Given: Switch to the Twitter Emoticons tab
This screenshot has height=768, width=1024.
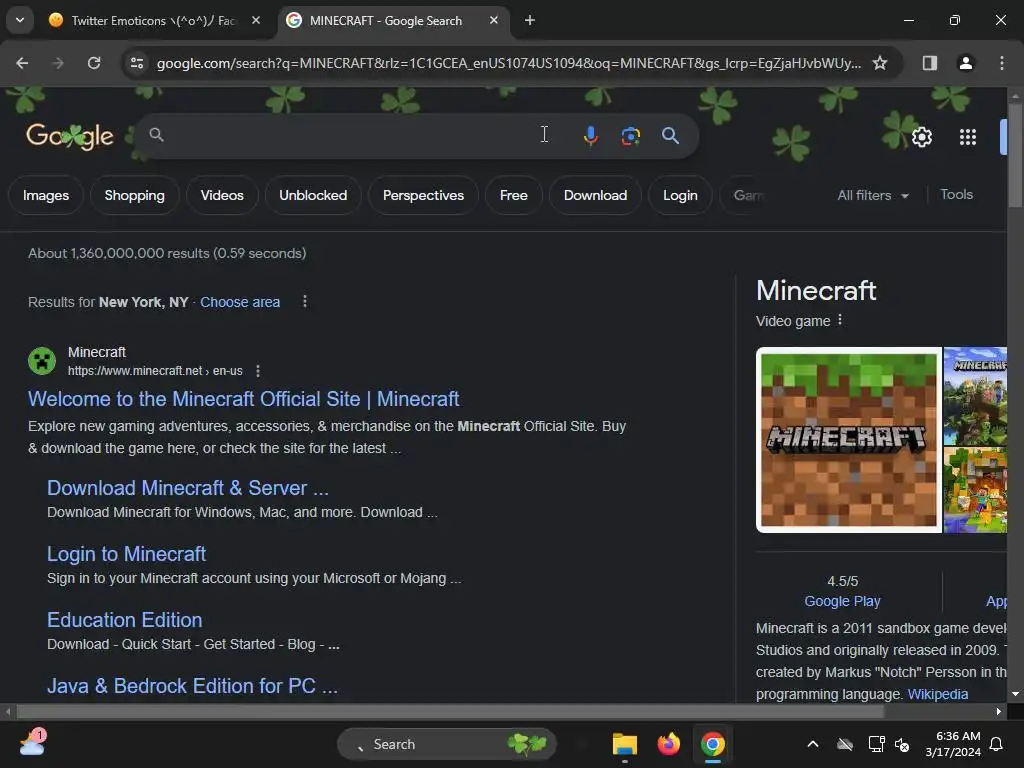Looking at the screenshot, I should click(x=153, y=20).
